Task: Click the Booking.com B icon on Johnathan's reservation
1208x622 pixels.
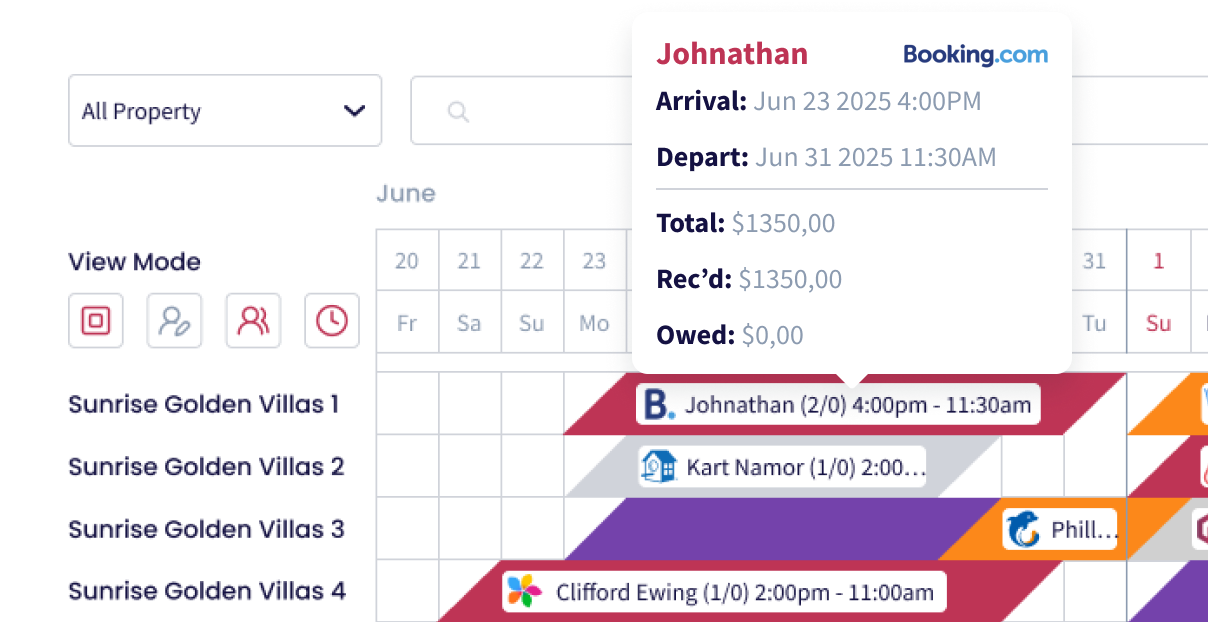Action: (x=658, y=405)
